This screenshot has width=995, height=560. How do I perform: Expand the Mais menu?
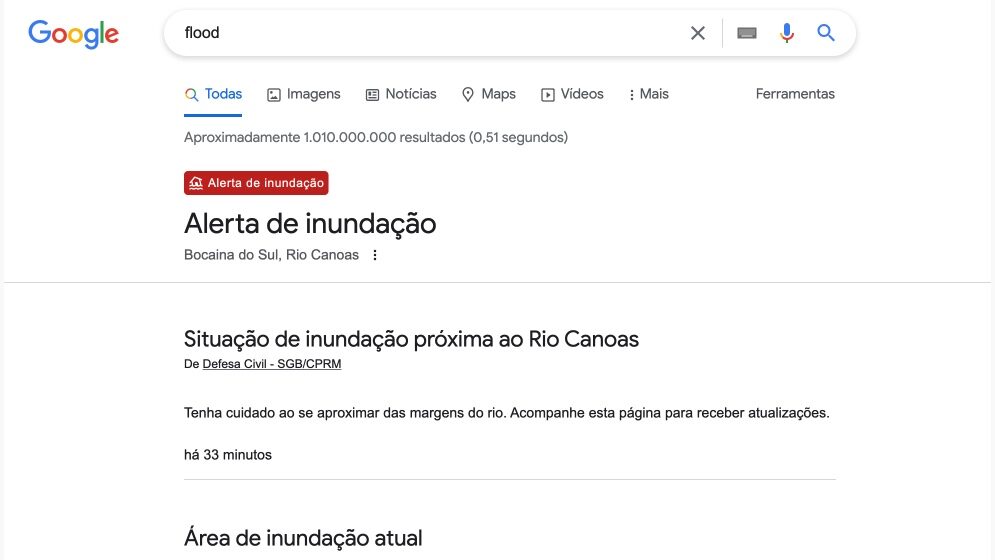pyautogui.click(x=648, y=94)
